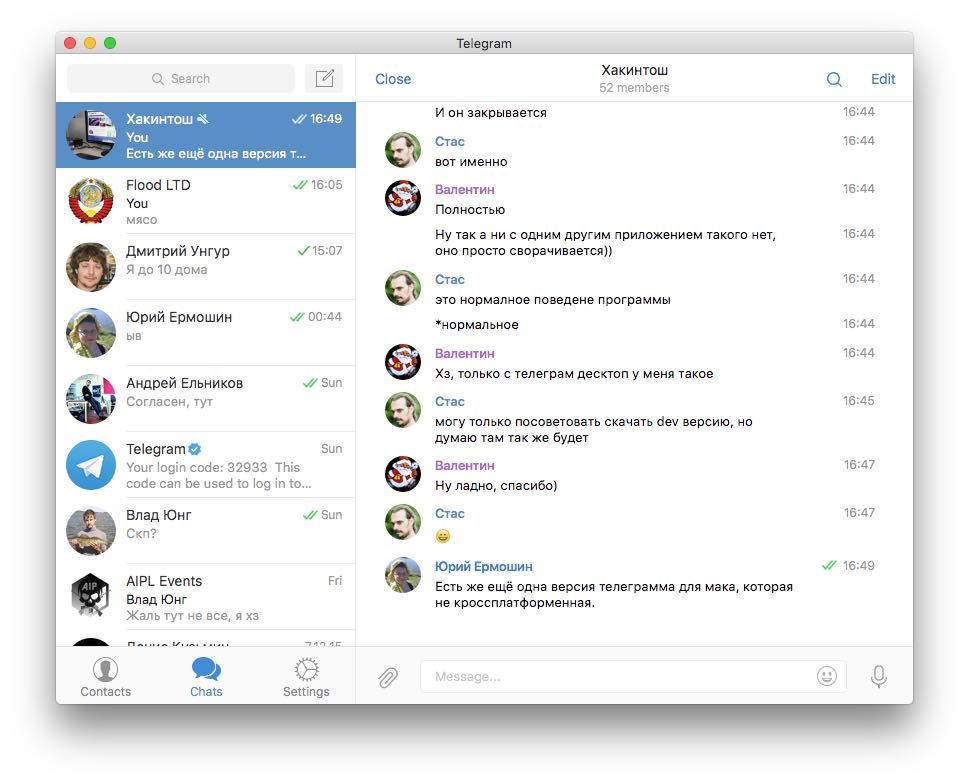
Task: Open chat with Дмитрий Унгур
Action: [x=206, y=267]
